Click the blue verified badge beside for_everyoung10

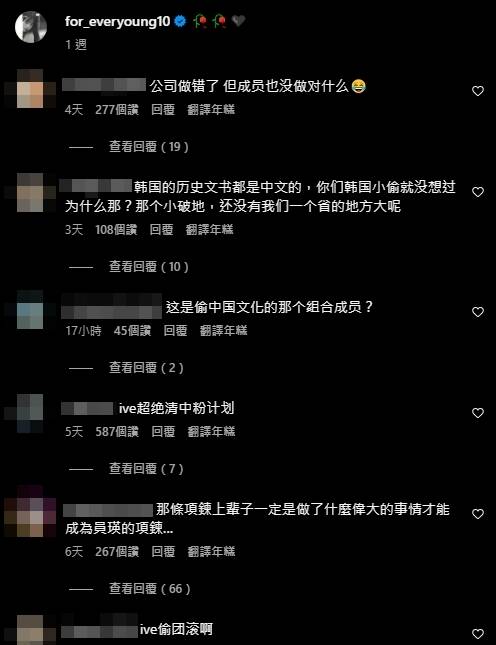pos(180,21)
